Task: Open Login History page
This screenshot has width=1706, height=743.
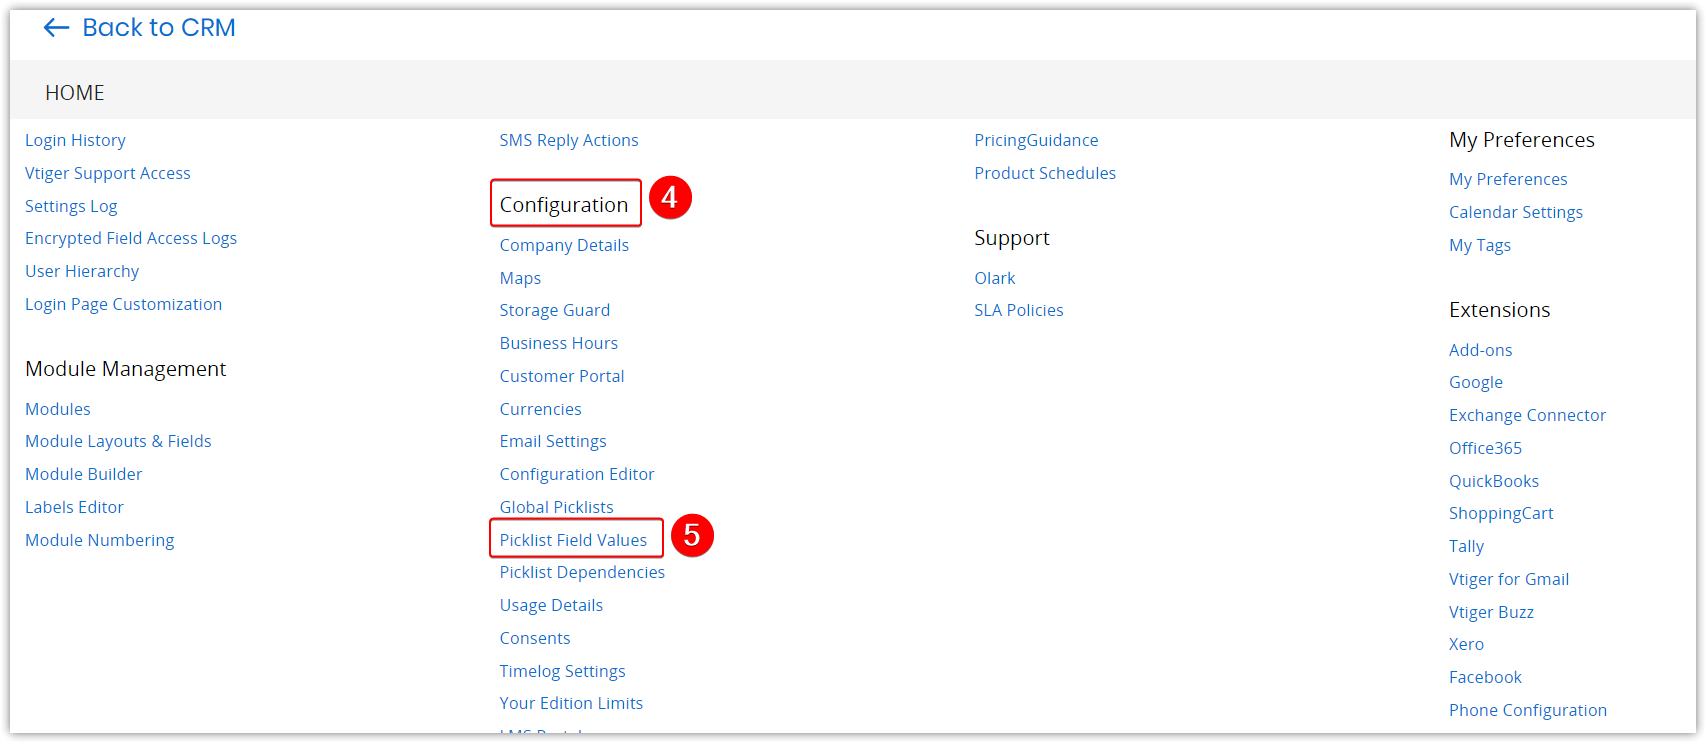Action: click(75, 140)
